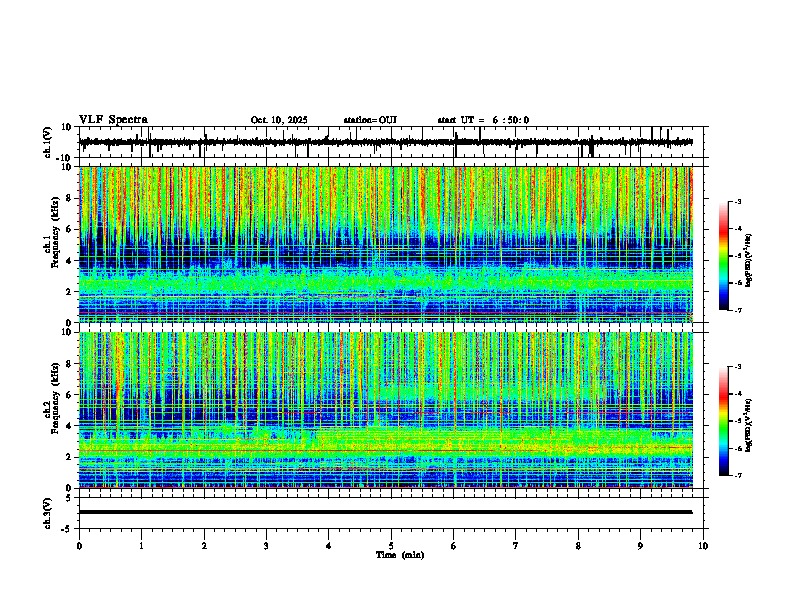Click the ch.1 spectrogram color scale bar

pos(723,256)
